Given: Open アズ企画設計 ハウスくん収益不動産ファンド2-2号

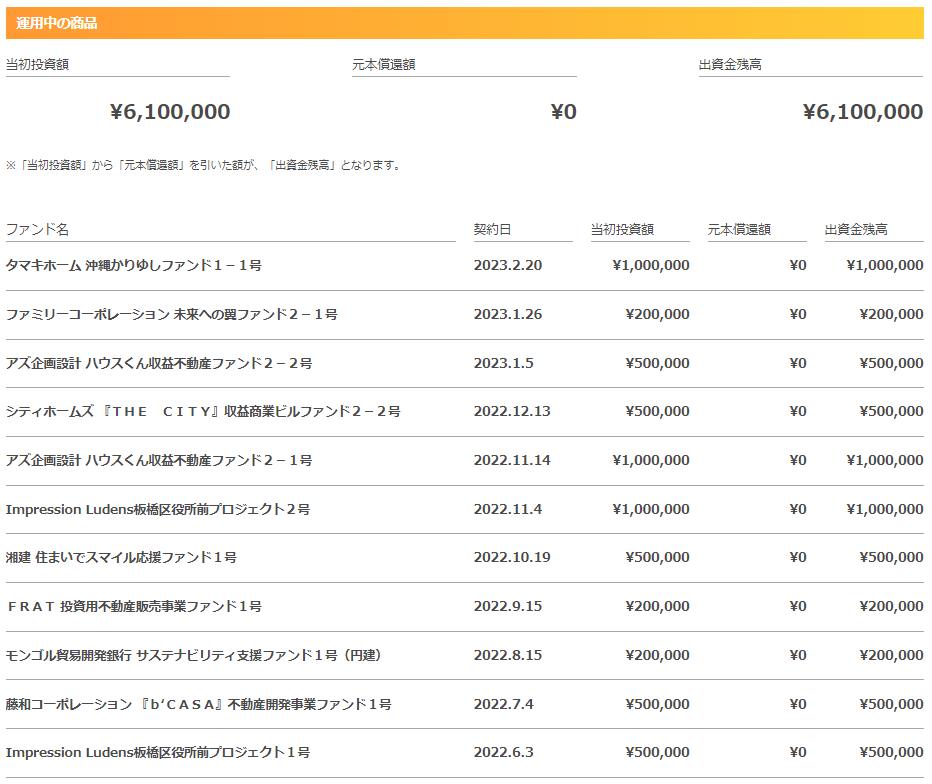Looking at the screenshot, I should (159, 363).
